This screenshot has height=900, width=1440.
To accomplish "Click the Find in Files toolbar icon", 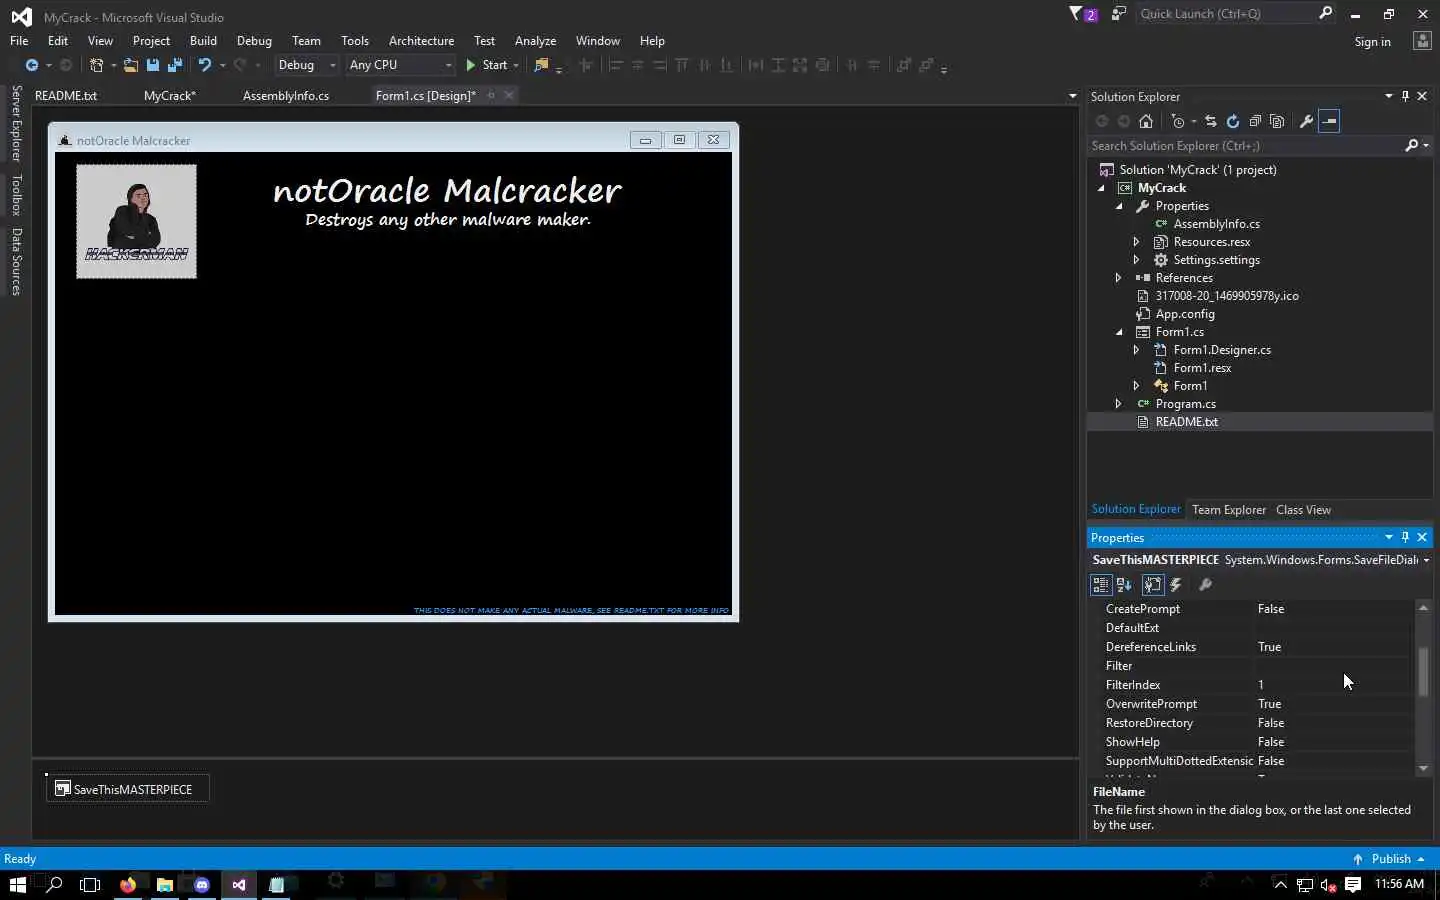I will click(x=541, y=65).
